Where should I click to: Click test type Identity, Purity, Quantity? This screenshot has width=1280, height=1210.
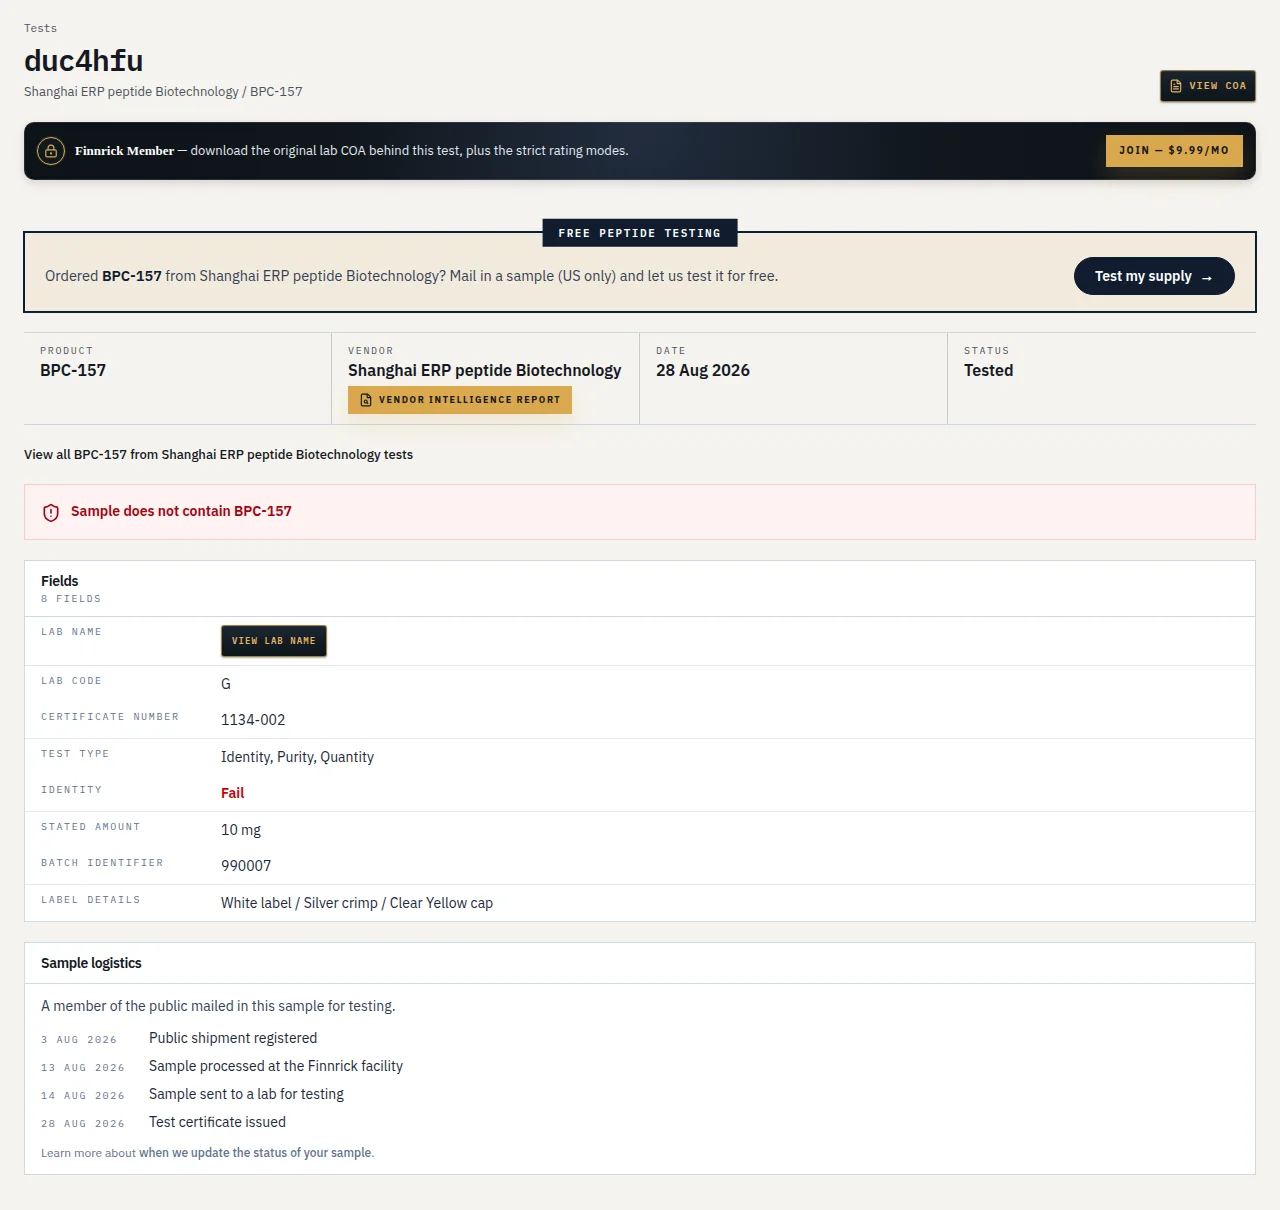coord(298,757)
